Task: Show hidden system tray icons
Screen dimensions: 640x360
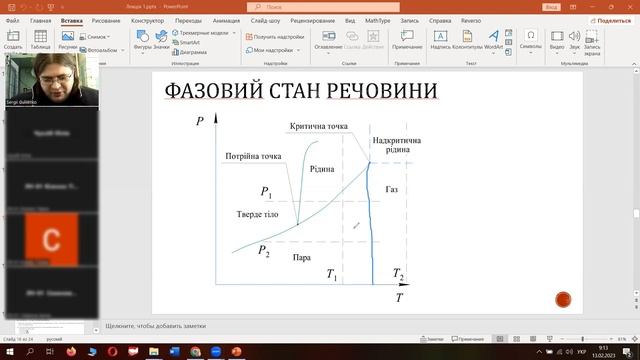Action: pyautogui.click(x=539, y=352)
